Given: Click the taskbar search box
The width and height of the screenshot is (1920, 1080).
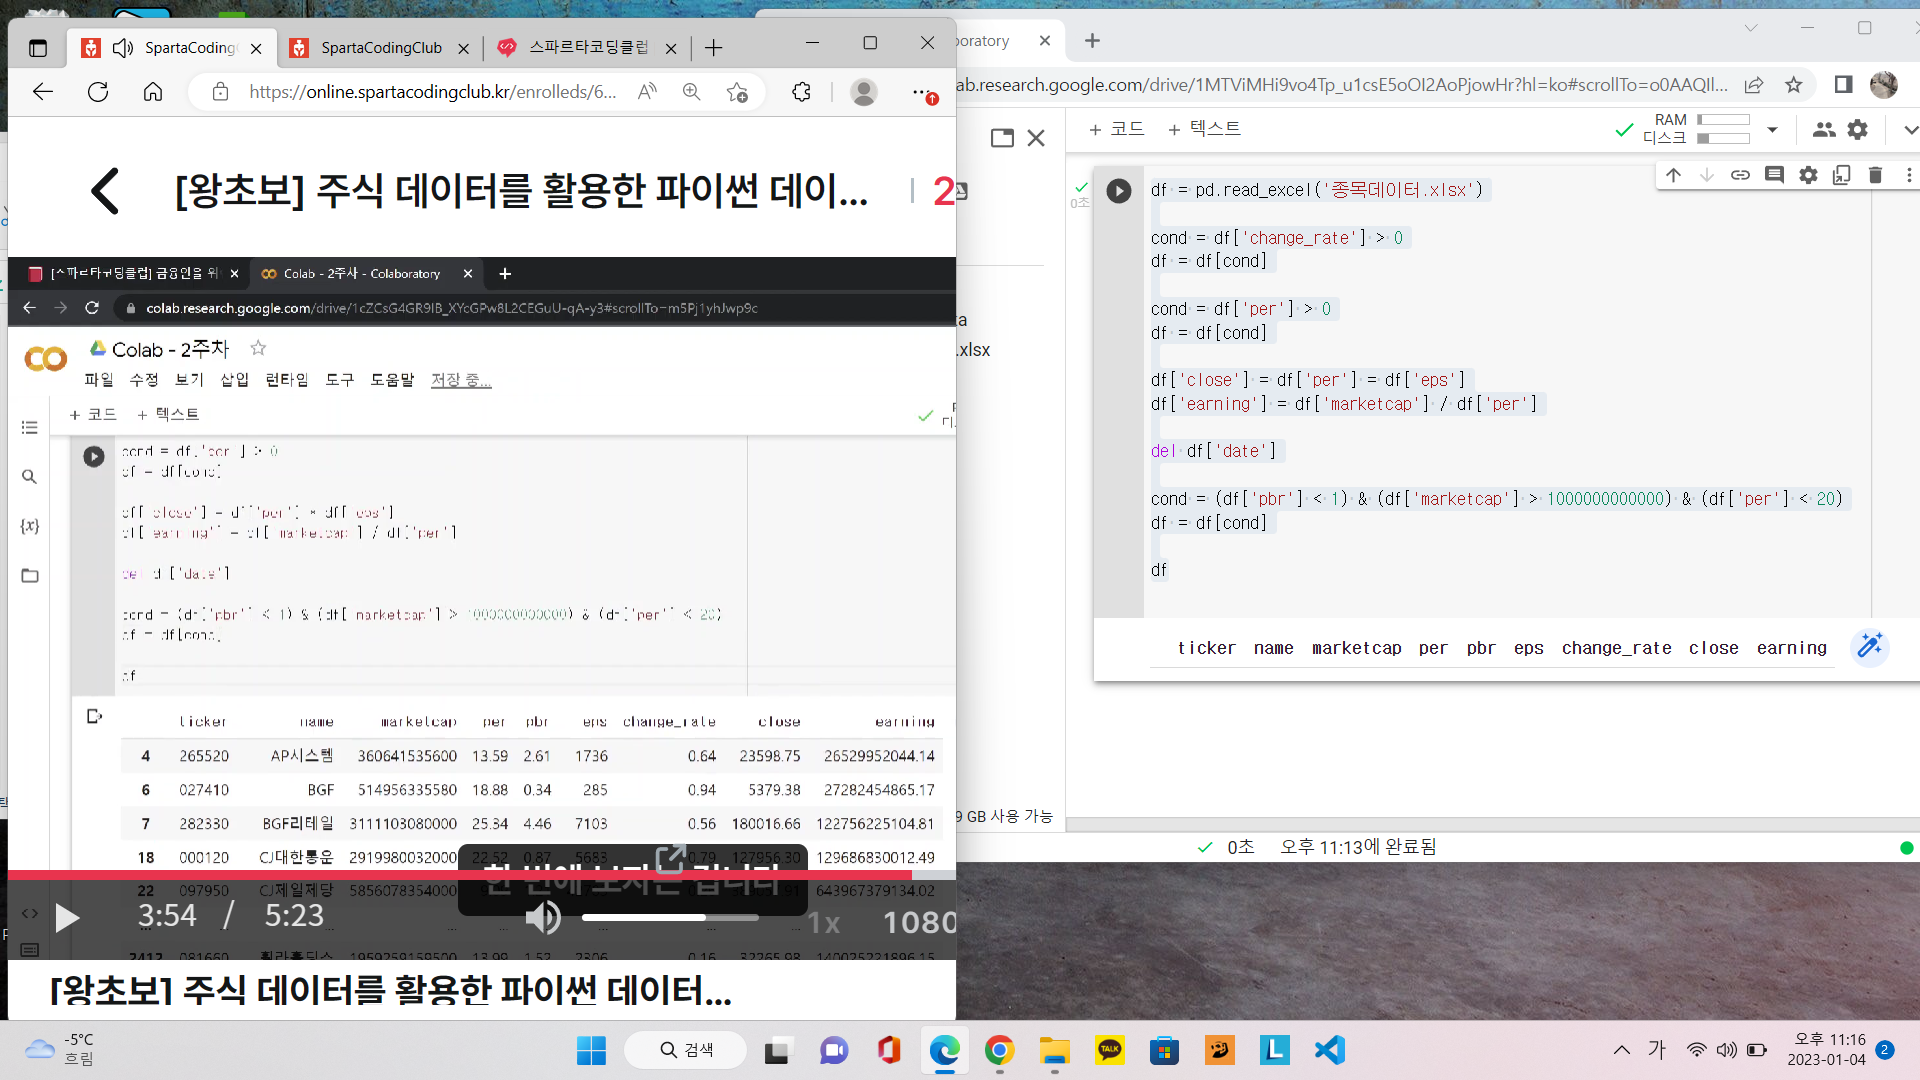Looking at the screenshot, I should click(686, 1050).
